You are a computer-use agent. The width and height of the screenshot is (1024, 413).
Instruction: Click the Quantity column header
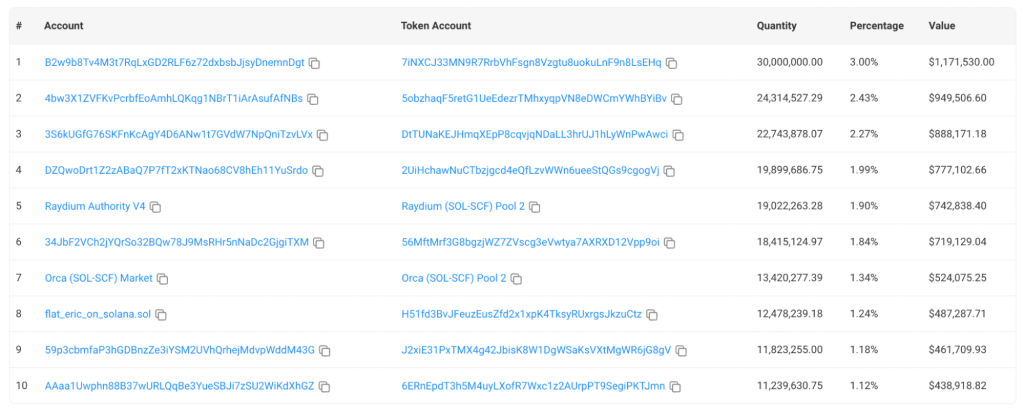pos(776,25)
